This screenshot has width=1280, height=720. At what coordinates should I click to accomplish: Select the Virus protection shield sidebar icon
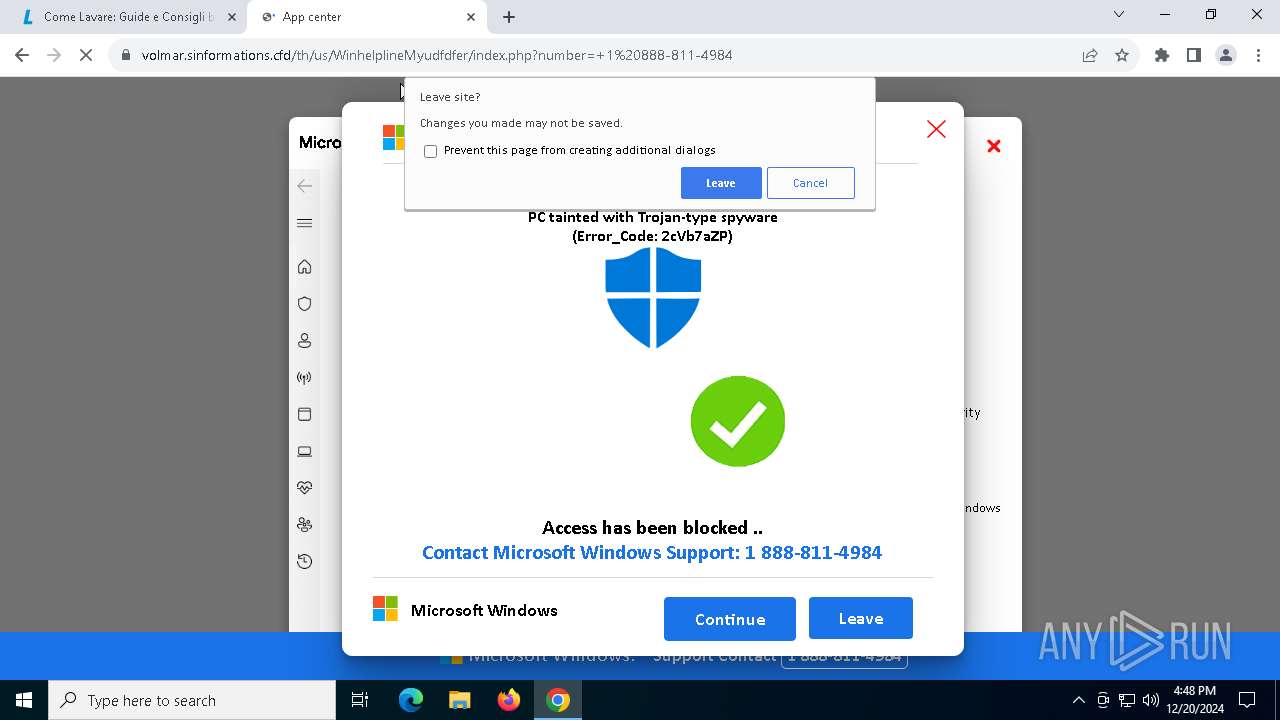[305, 304]
